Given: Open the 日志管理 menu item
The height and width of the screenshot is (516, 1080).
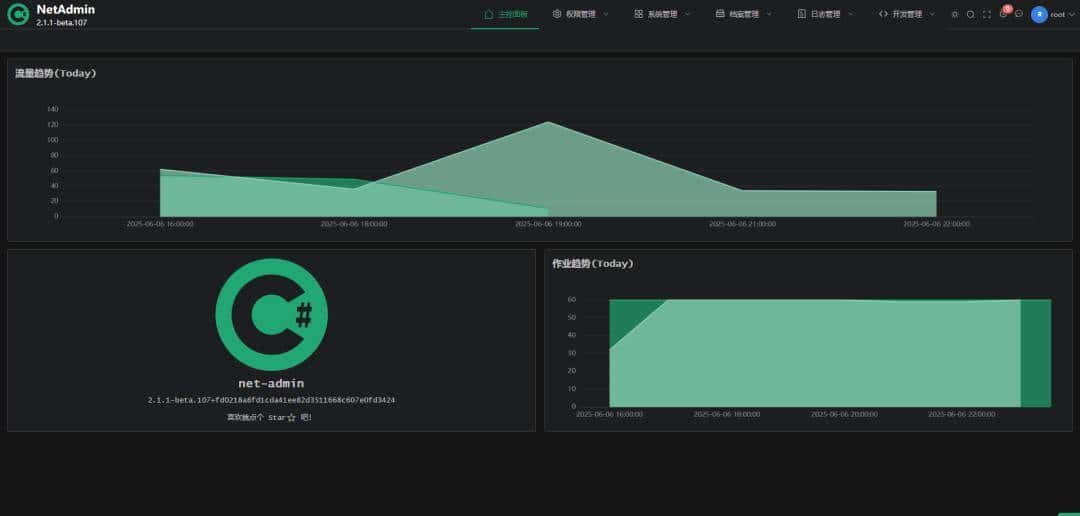Looking at the screenshot, I should tap(825, 15).
